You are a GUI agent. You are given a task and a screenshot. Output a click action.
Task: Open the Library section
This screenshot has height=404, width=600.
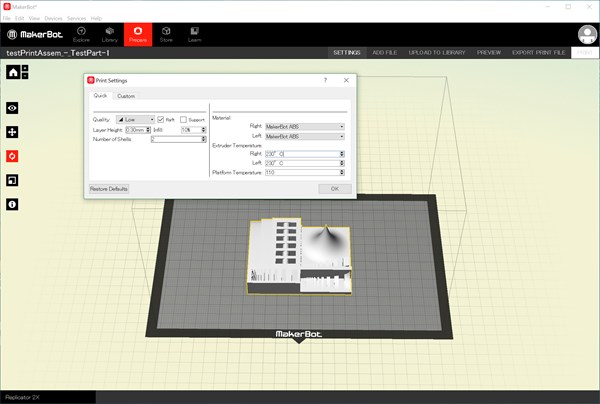tap(109, 34)
